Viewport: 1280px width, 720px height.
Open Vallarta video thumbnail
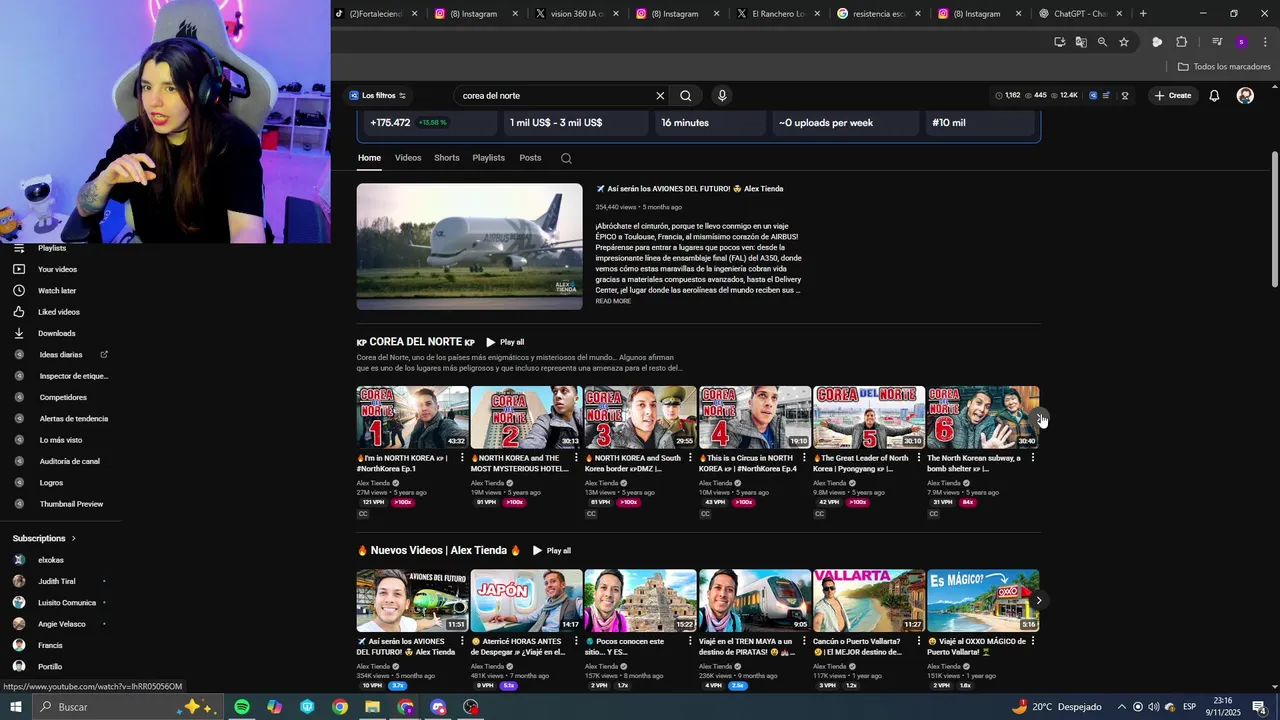coord(868,601)
